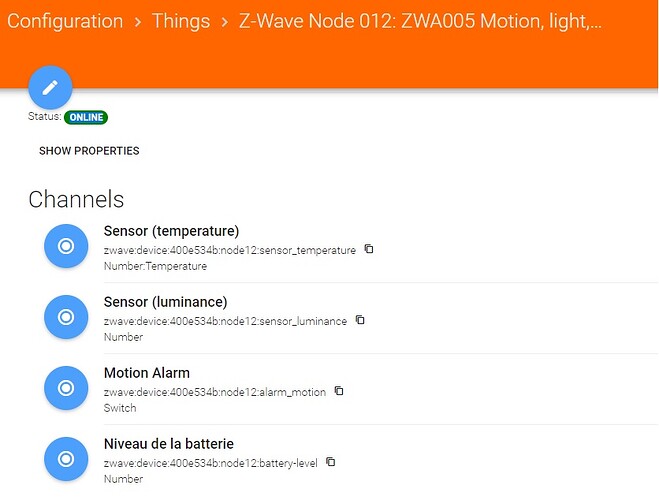Image resolution: width=659 pixels, height=500 pixels.
Task: Click the alarm_motion channel UID text
Action: pos(215,392)
